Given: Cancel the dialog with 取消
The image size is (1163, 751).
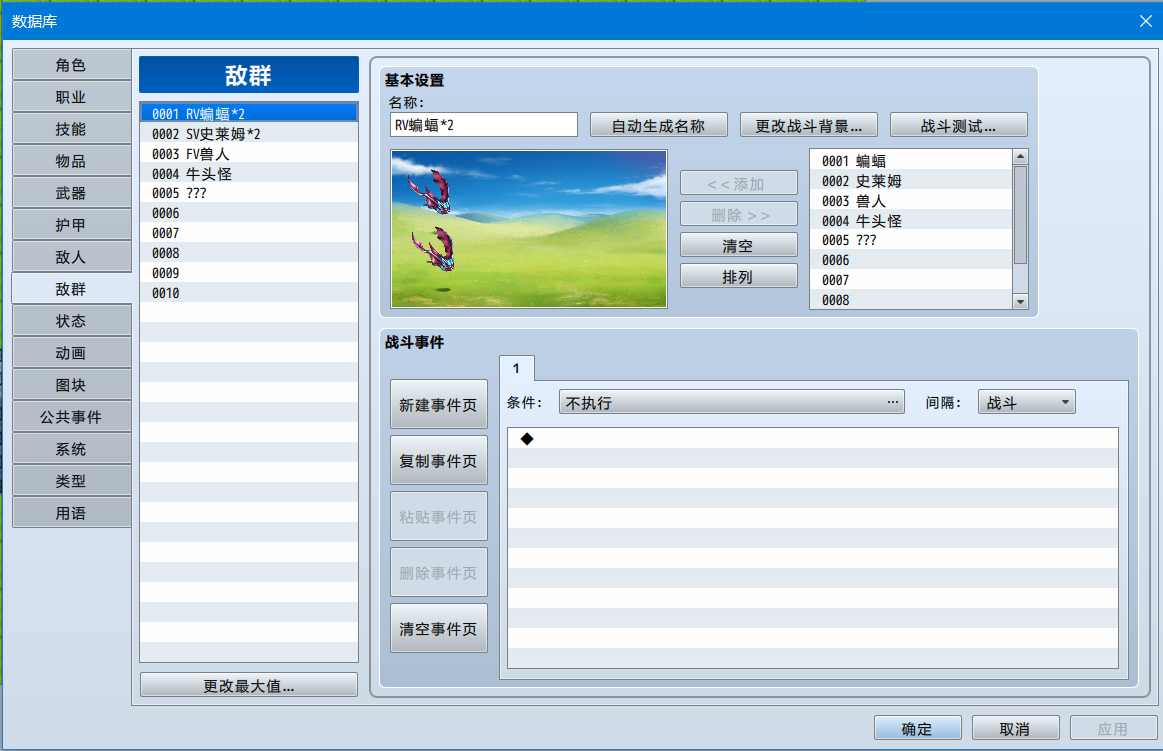Looking at the screenshot, I should coord(1015,728).
